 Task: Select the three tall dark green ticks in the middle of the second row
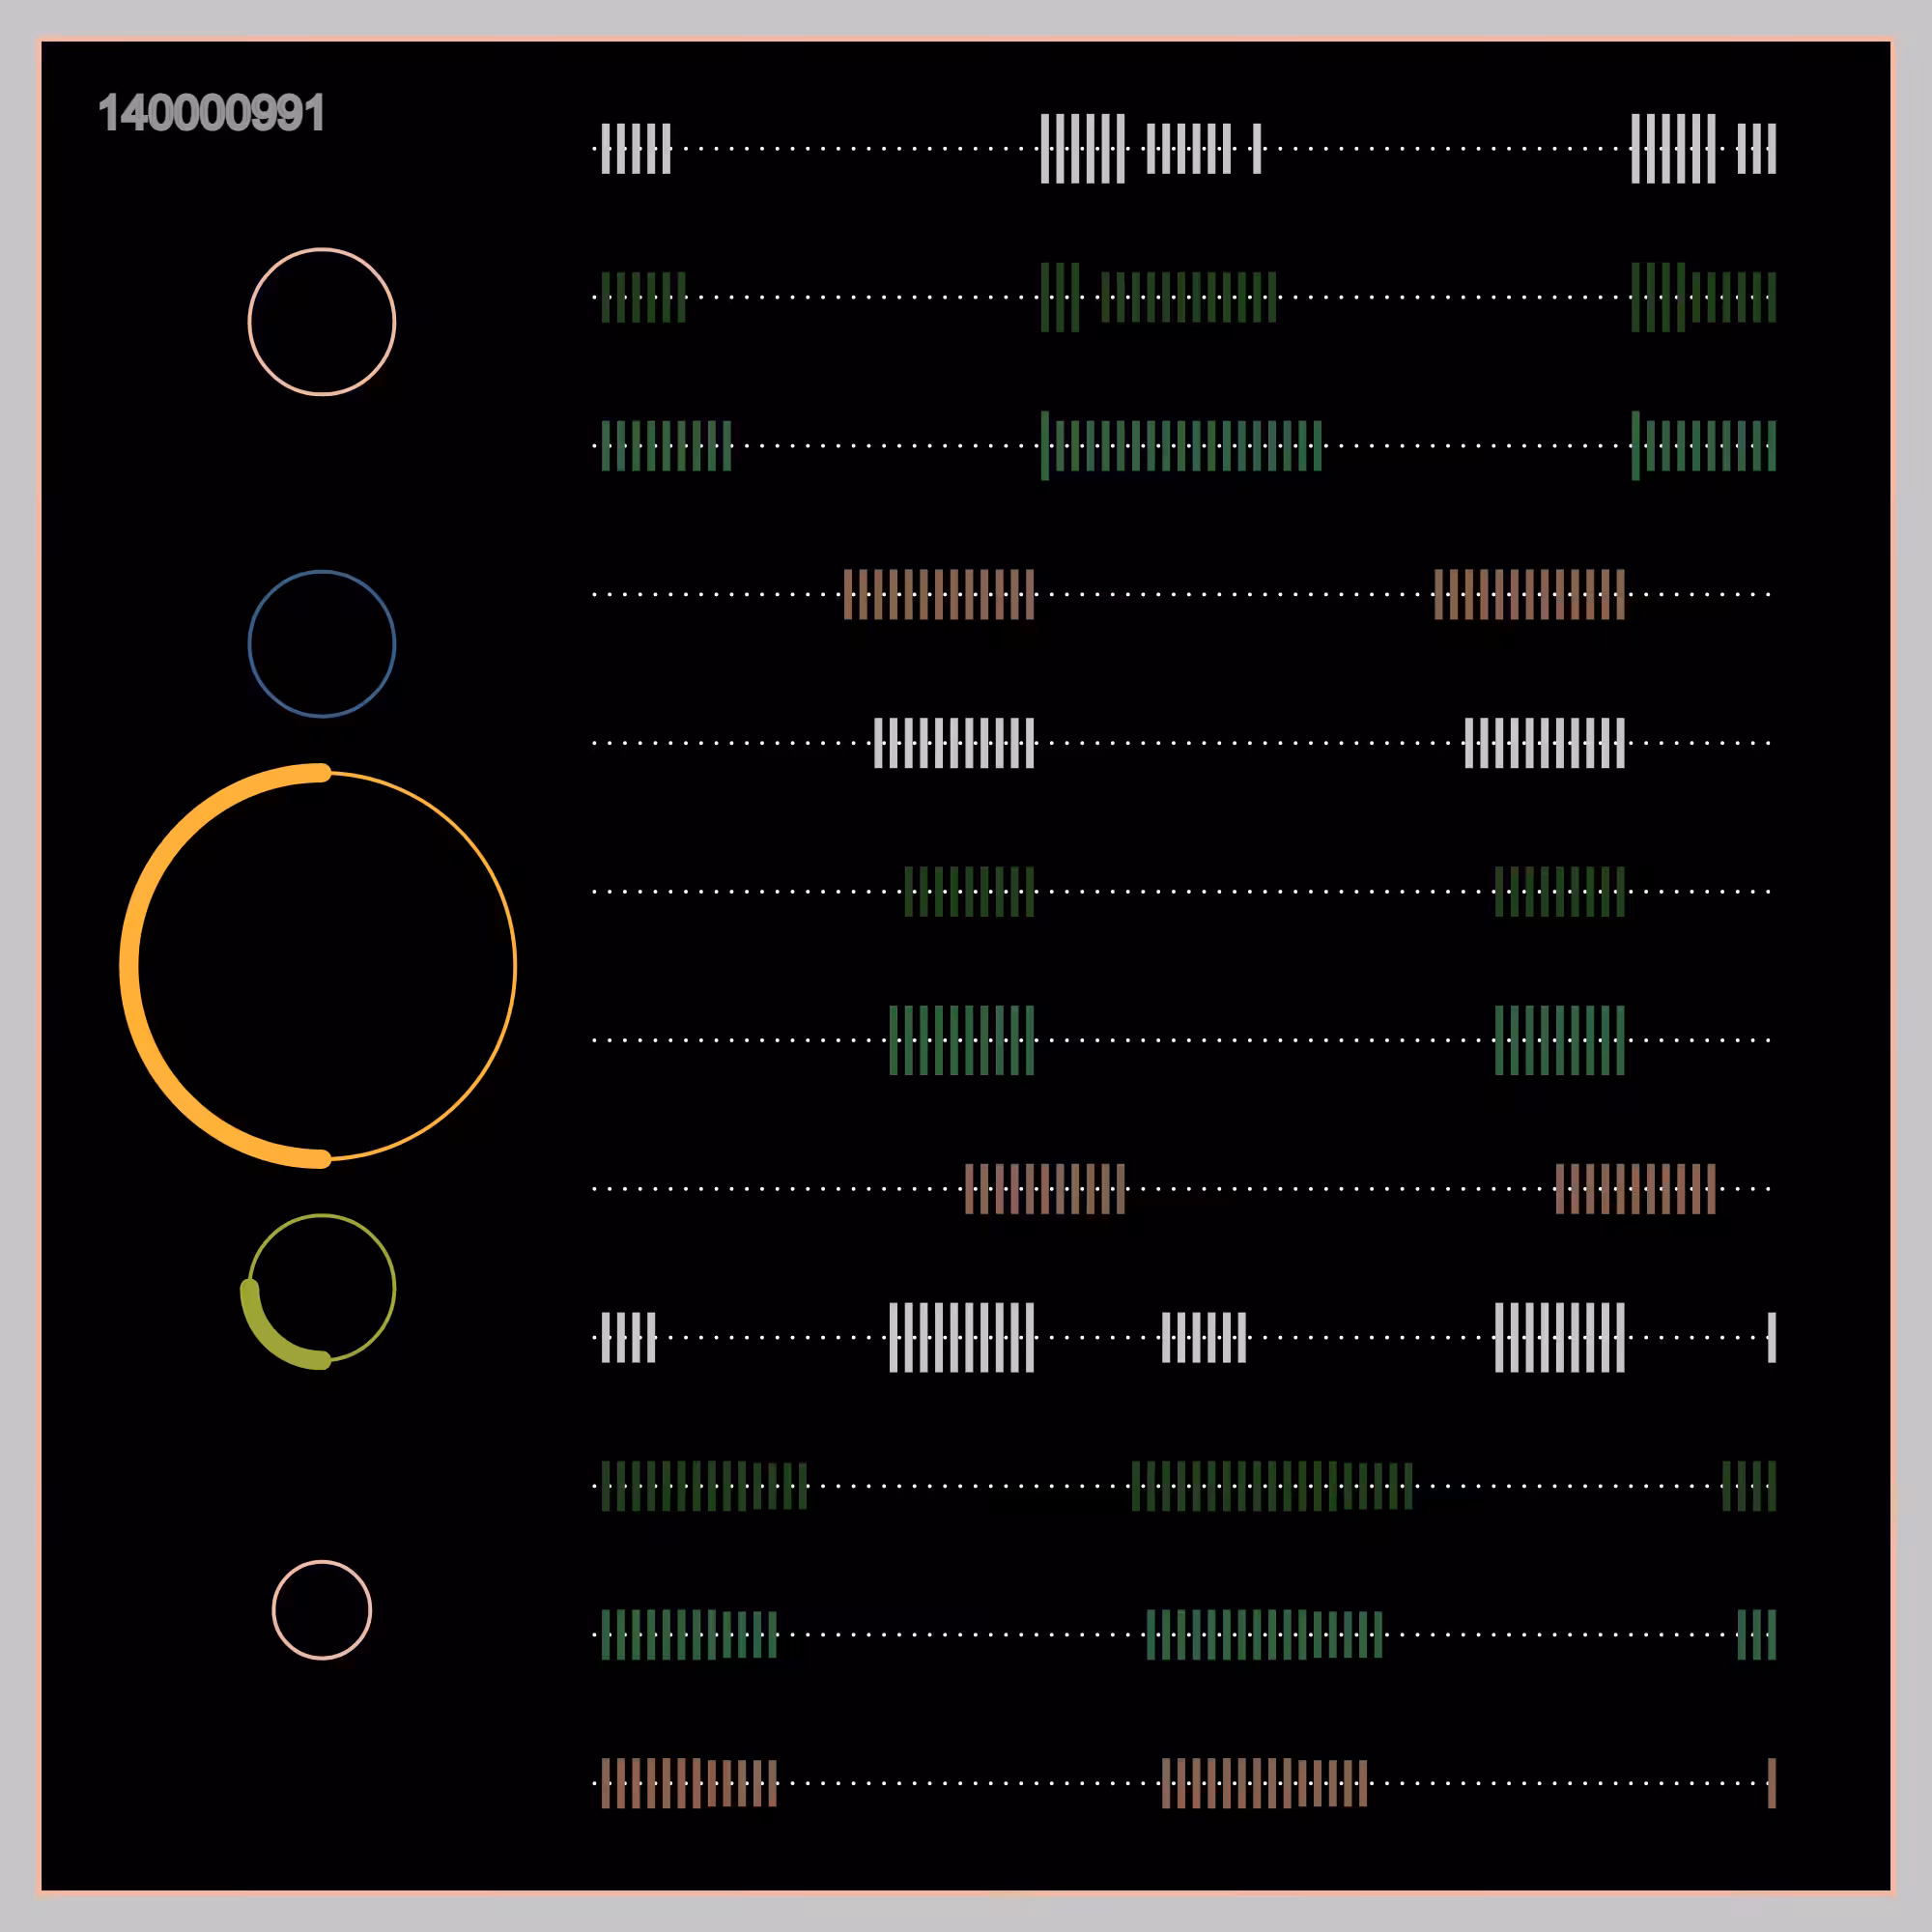click(x=1060, y=297)
